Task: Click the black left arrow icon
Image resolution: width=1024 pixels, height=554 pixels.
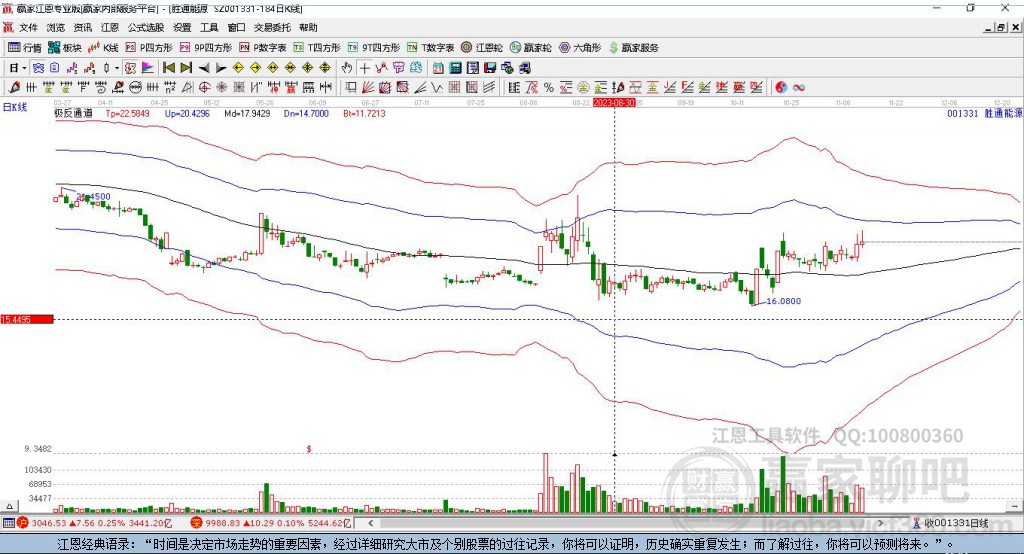Action: point(204,68)
